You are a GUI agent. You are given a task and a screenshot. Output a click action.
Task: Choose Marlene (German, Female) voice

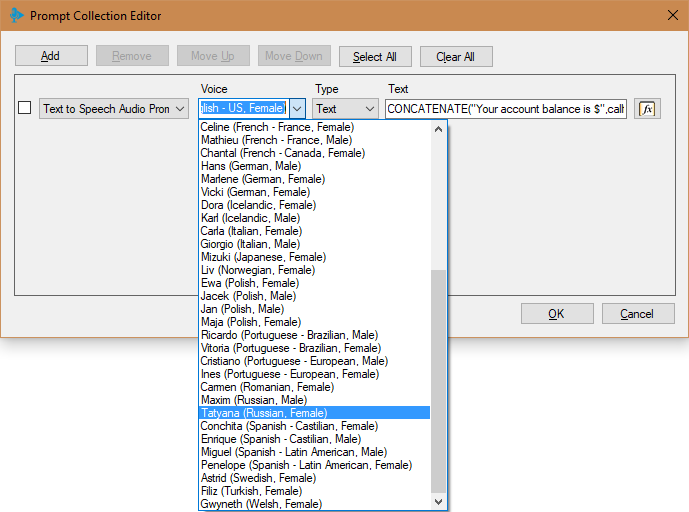[x=315, y=179]
